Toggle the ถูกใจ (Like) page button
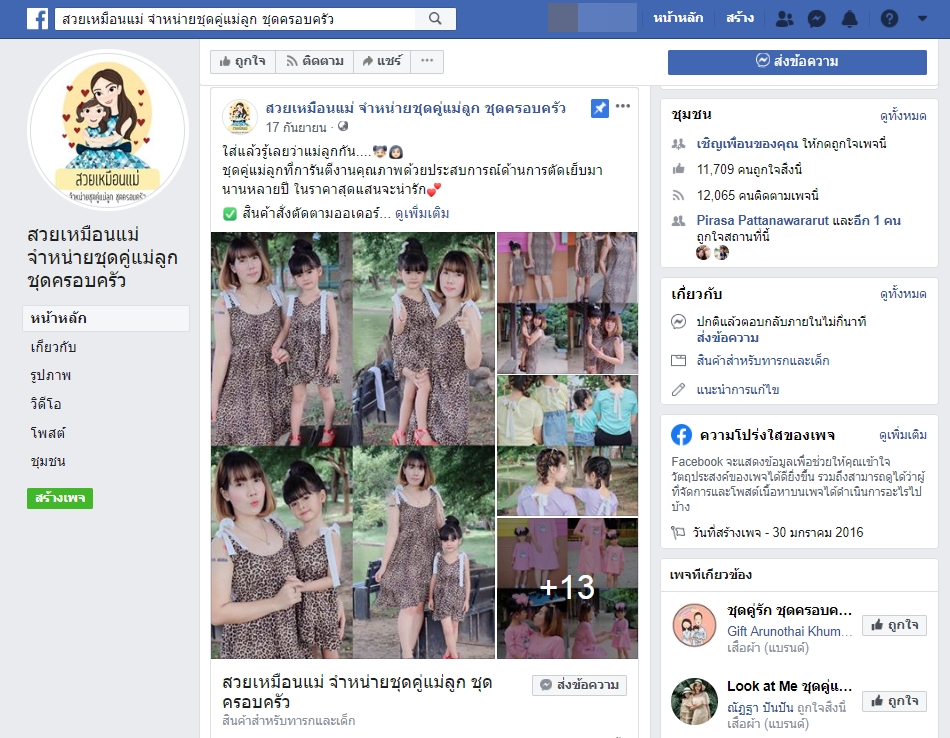950x738 pixels. click(241, 61)
